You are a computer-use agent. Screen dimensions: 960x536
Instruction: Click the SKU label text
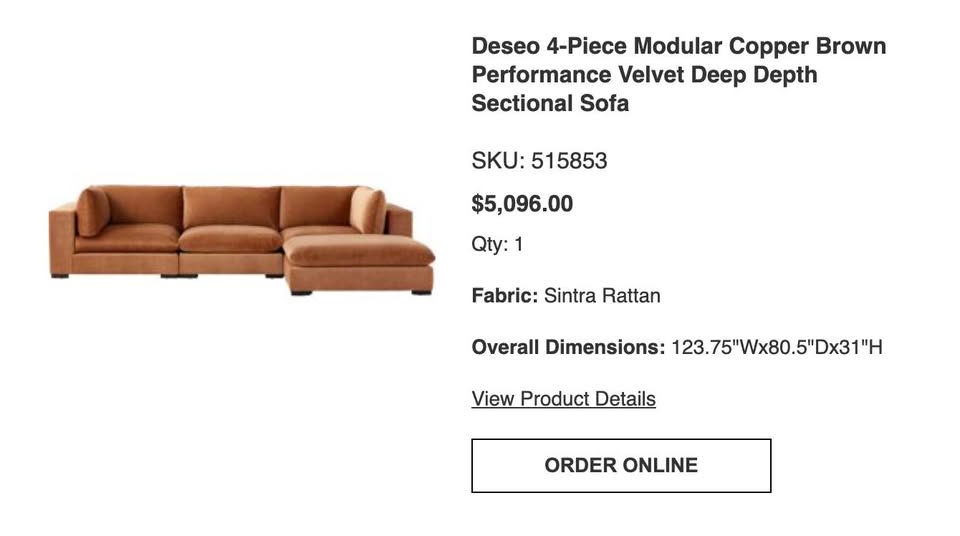click(x=497, y=161)
